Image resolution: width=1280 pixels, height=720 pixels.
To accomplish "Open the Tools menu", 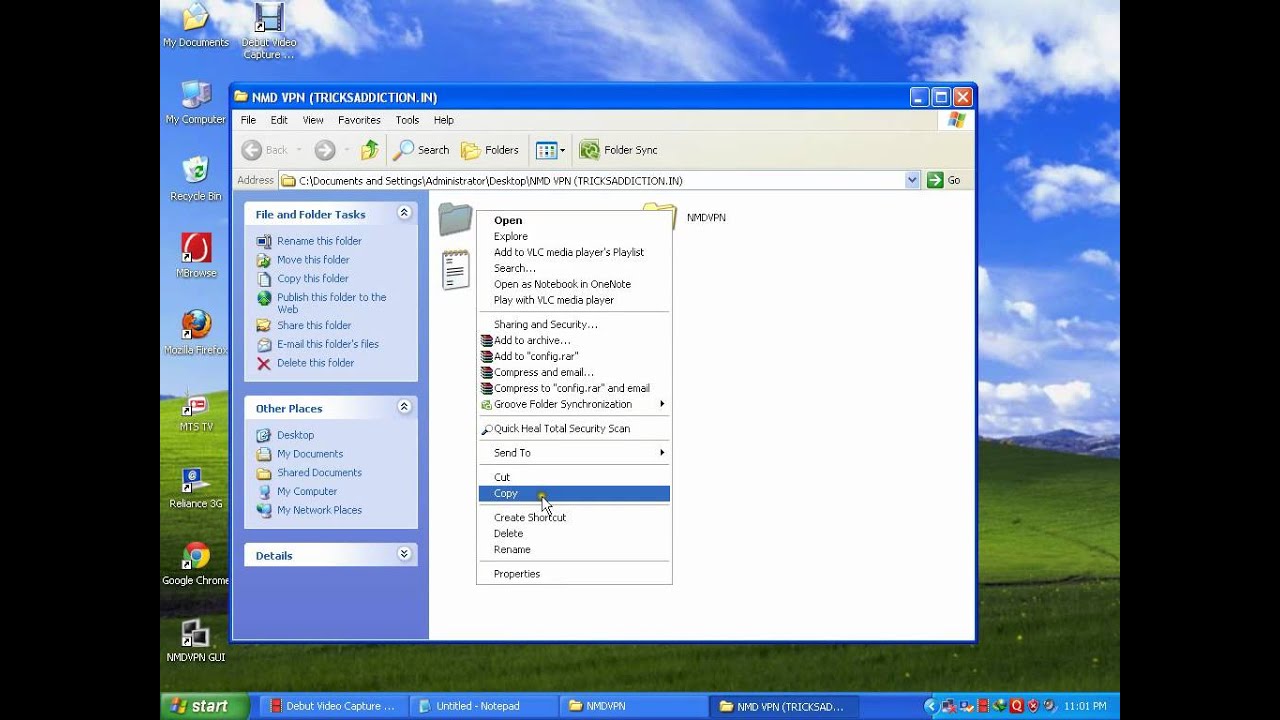I will pyautogui.click(x=407, y=120).
